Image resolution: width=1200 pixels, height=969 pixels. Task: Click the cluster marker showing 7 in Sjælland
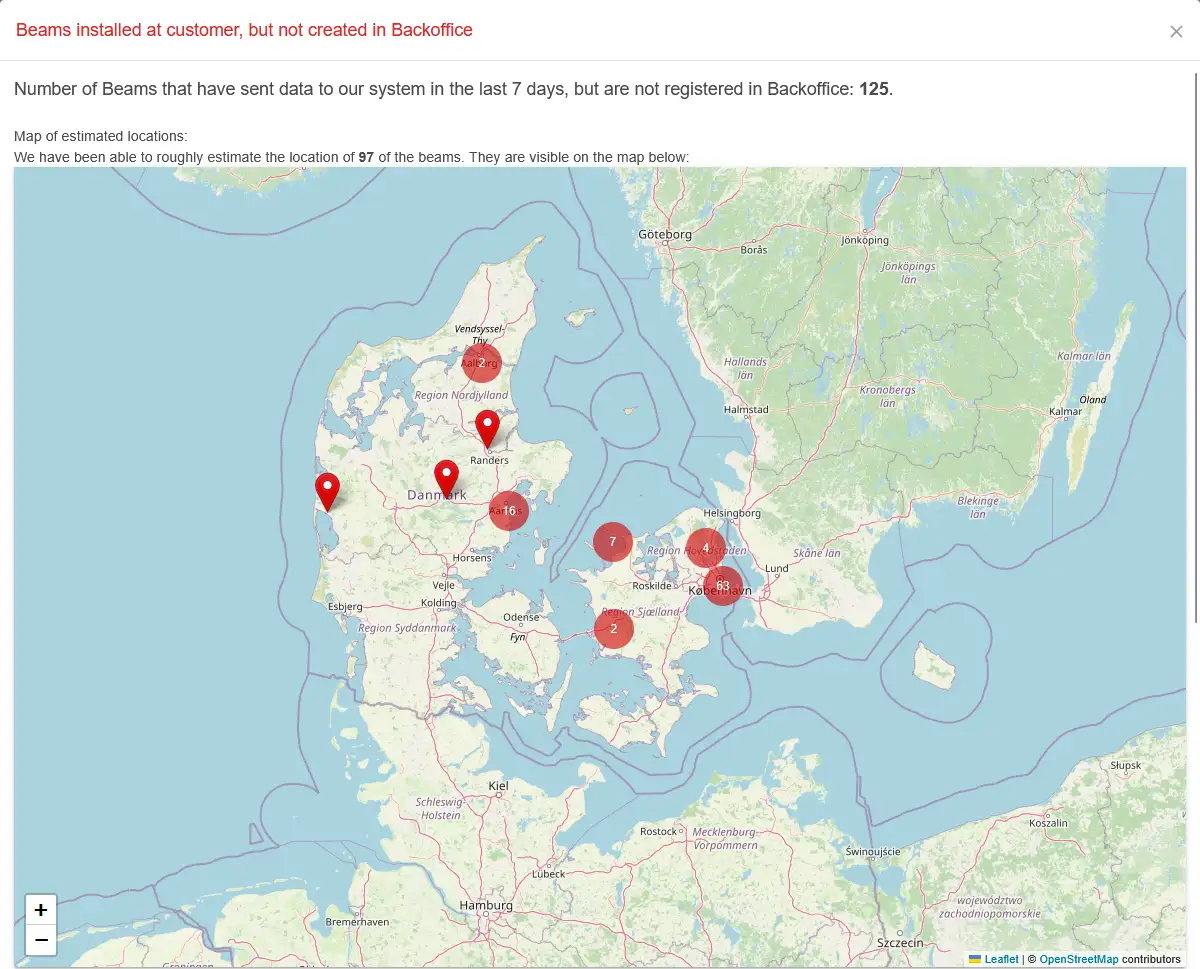613,542
